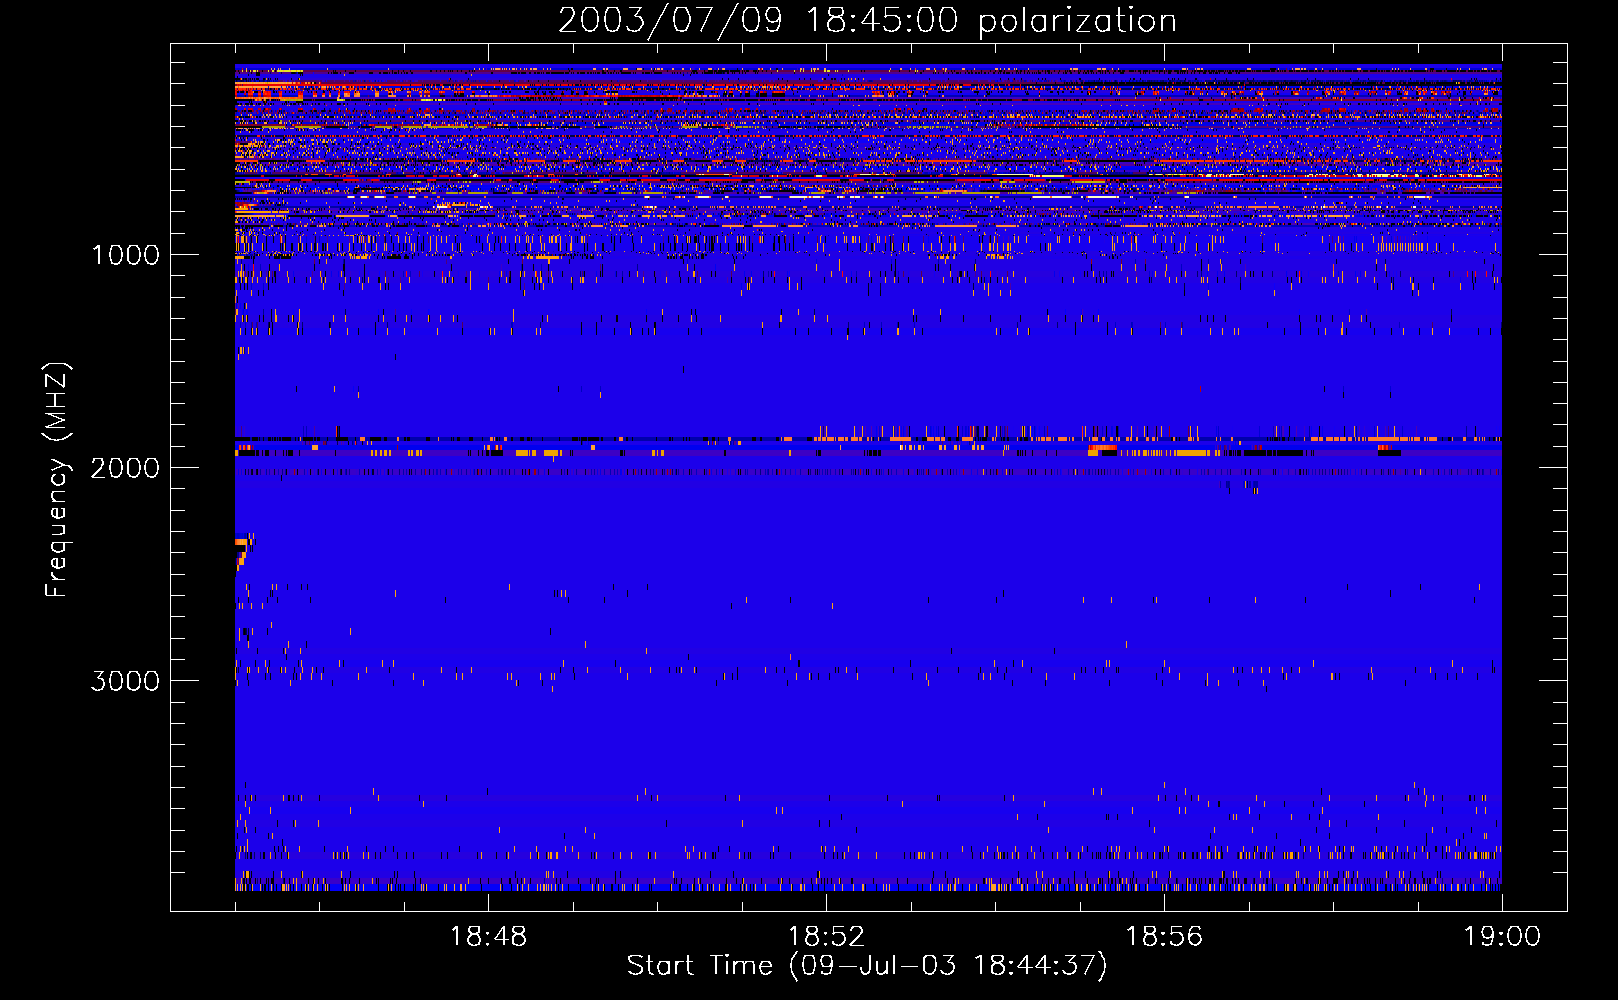
Task: Click the '18:56' time tick label
Action: 1164,937
